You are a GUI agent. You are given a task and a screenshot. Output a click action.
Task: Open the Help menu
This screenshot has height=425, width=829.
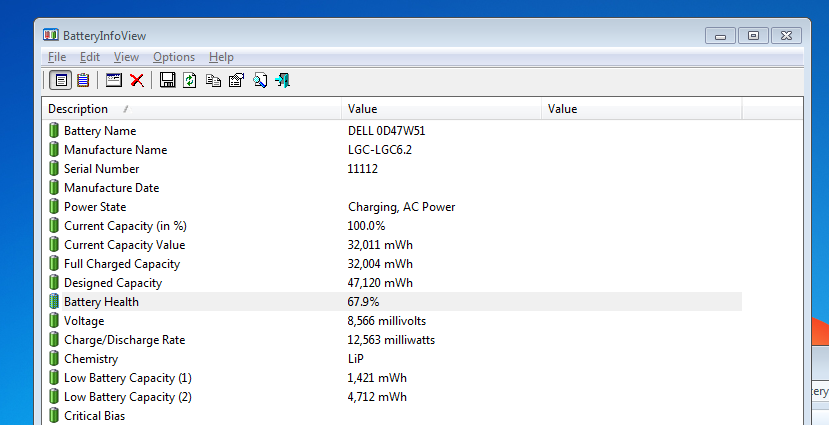pyautogui.click(x=221, y=57)
